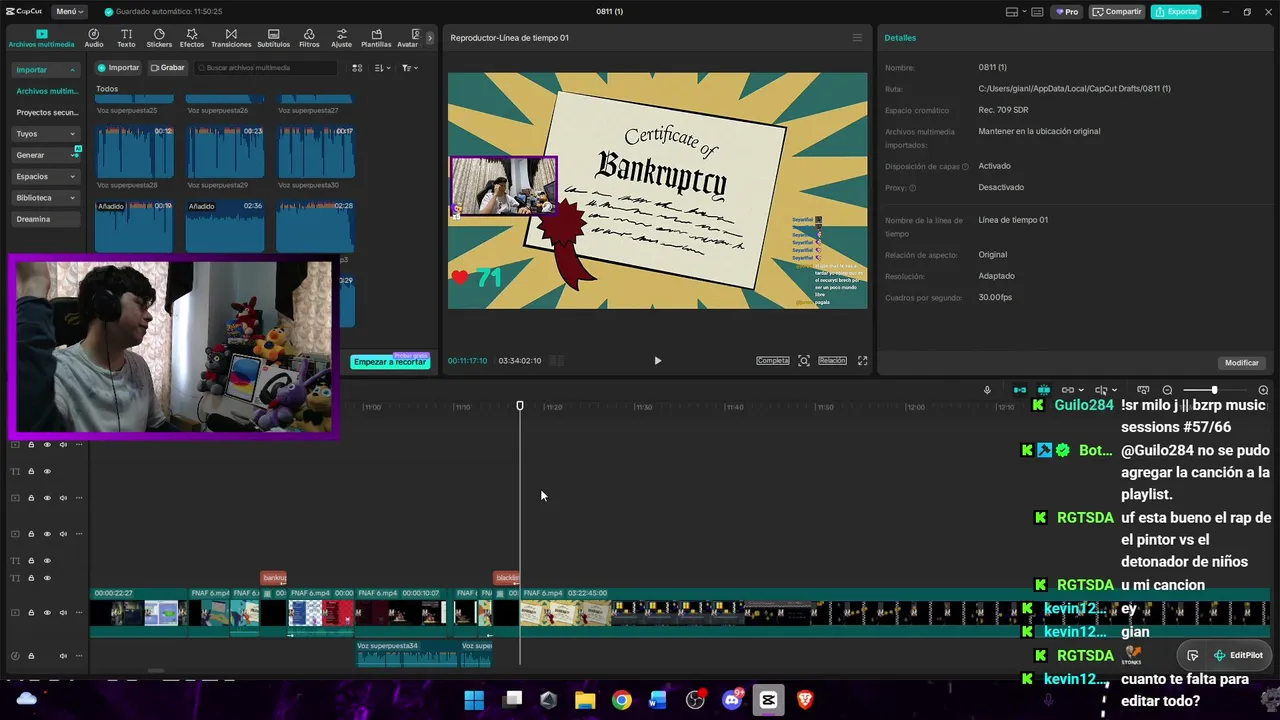Open more options for the audio track

click(x=79, y=656)
